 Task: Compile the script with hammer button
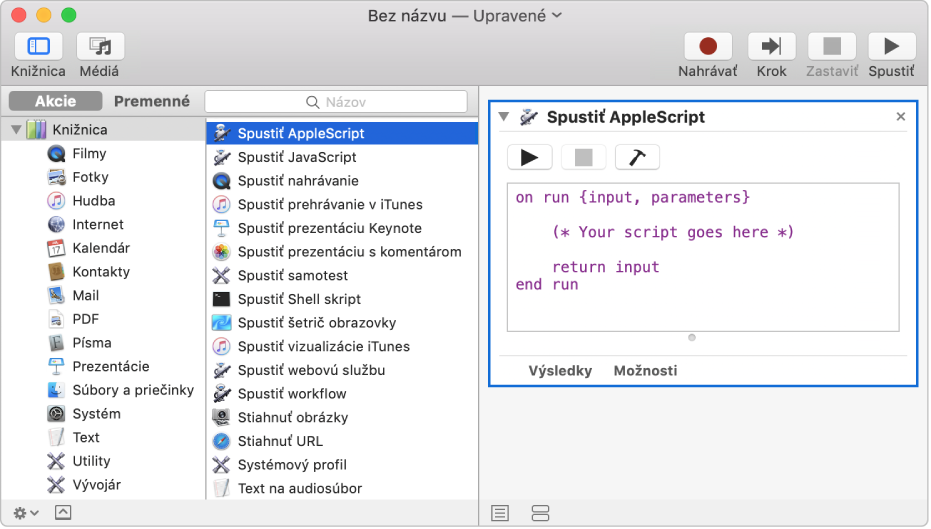click(637, 158)
